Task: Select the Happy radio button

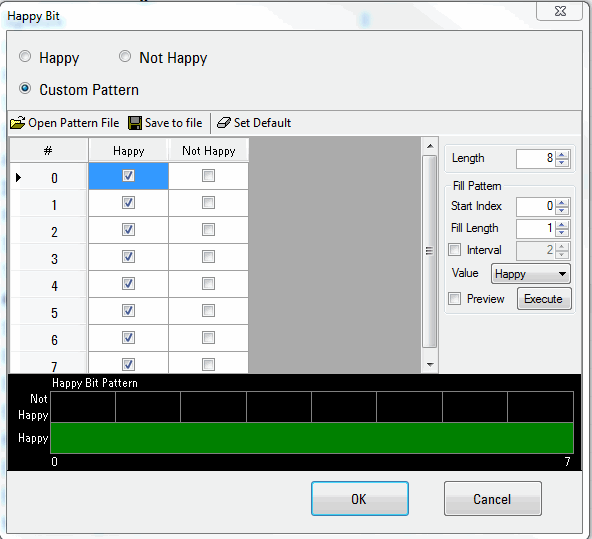Action: [x=25, y=57]
